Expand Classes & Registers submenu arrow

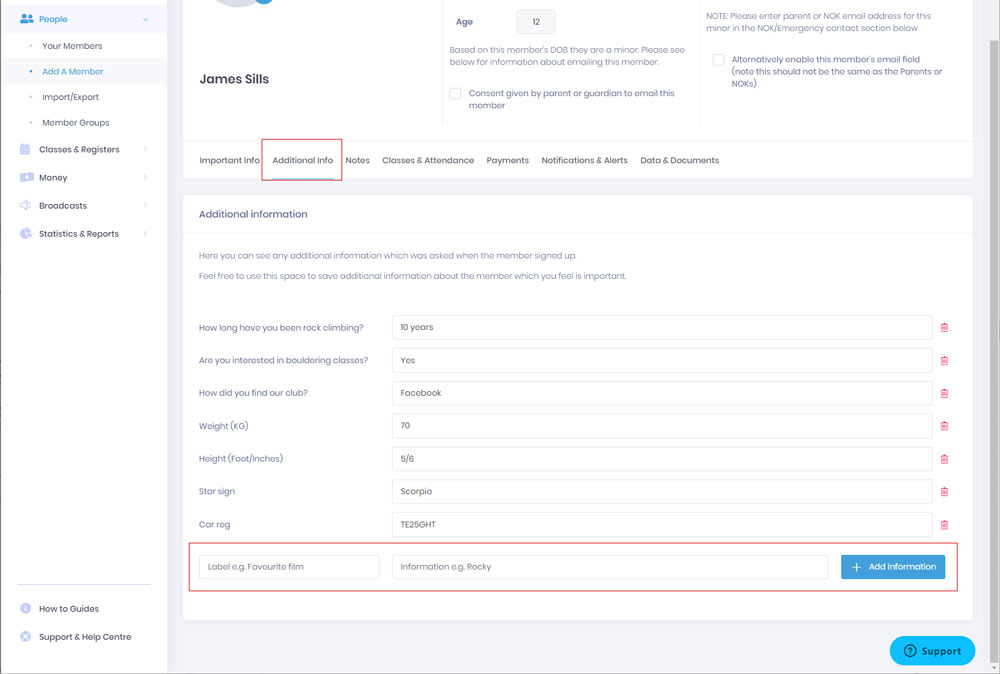(146, 150)
